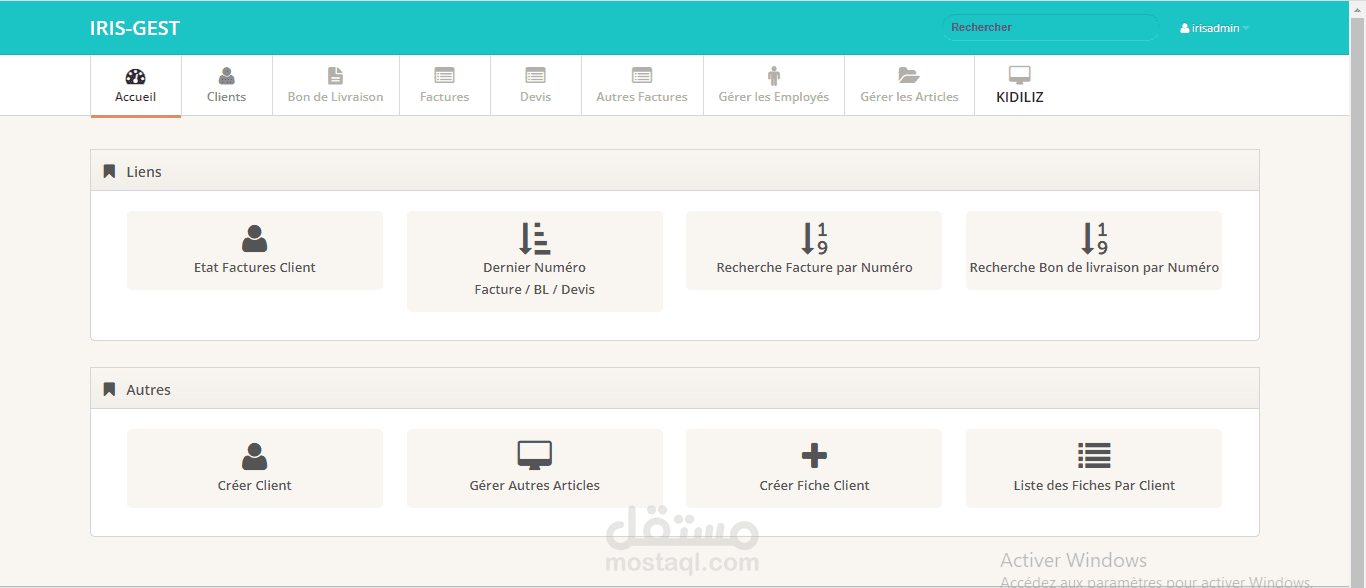Click the globe icon on the Accueil tab
The width and height of the screenshot is (1366, 588).
135,75
